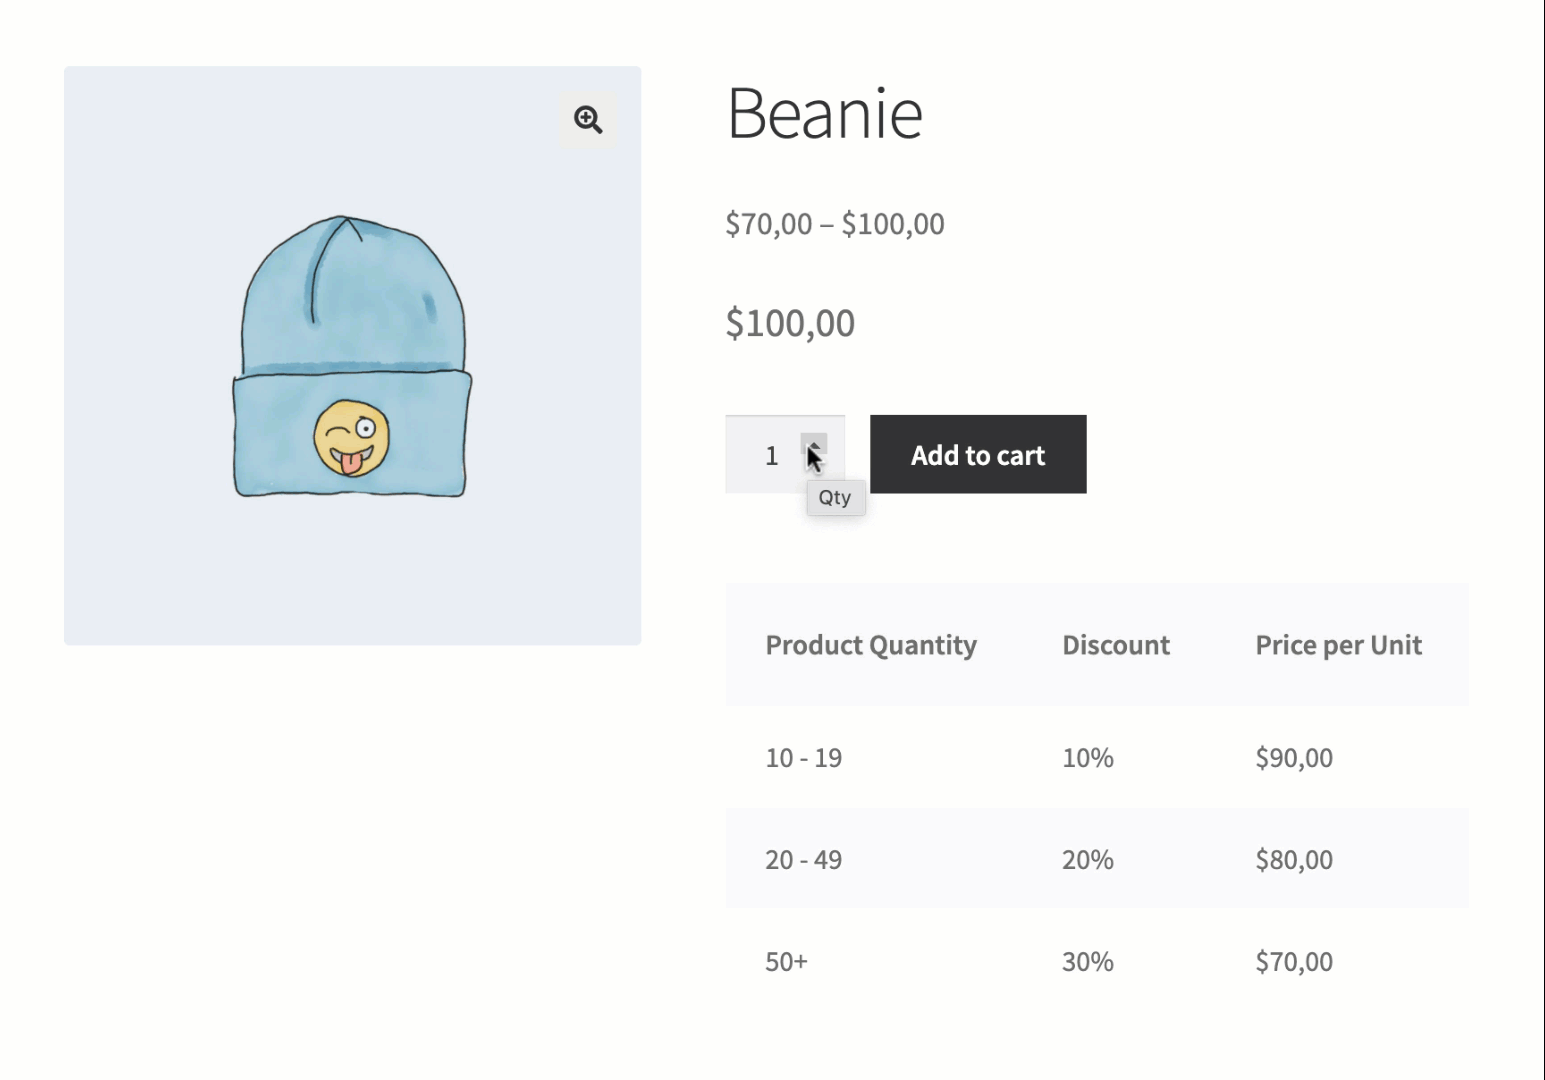Image resolution: width=1545 pixels, height=1080 pixels.
Task: Select the 50+ quantity tier
Action: [x=786, y=962]
